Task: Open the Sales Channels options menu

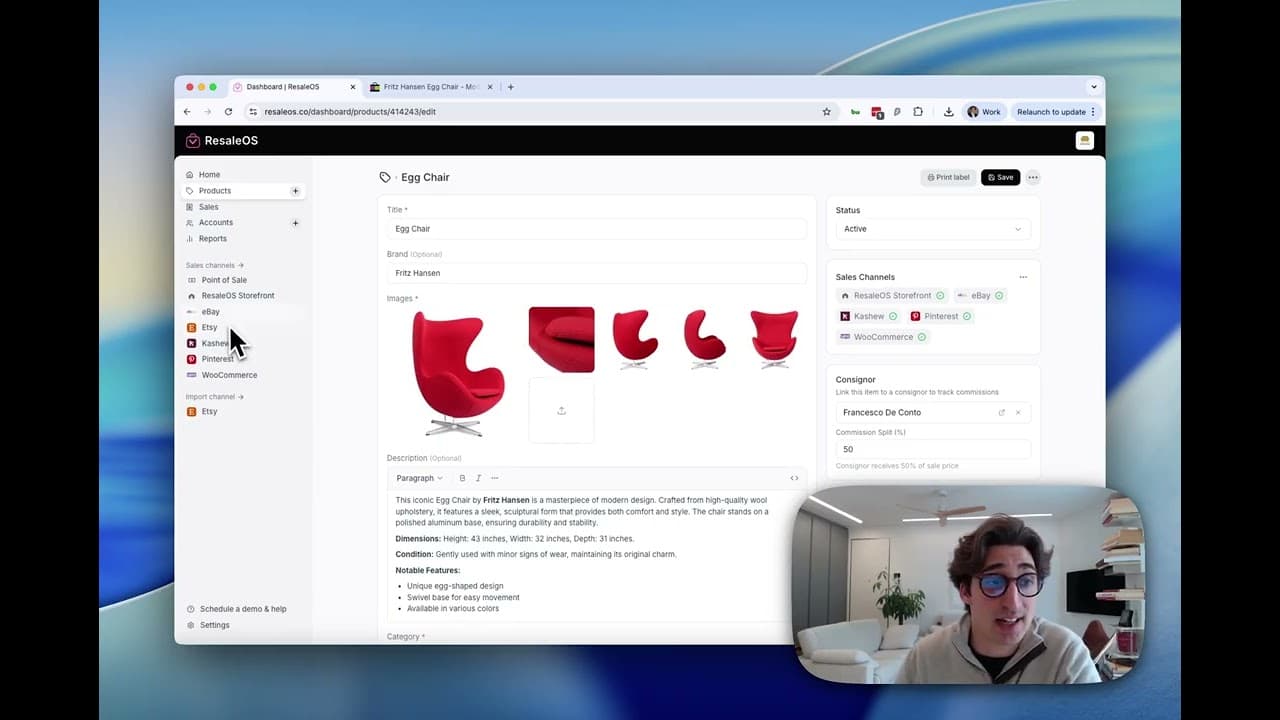Action: [1022, 277]
